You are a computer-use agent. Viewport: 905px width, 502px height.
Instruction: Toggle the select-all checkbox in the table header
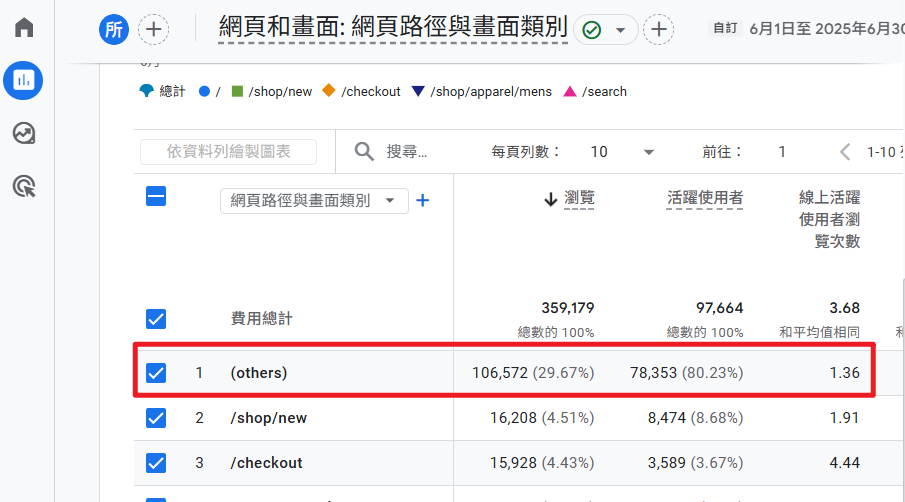click(156, 196)
